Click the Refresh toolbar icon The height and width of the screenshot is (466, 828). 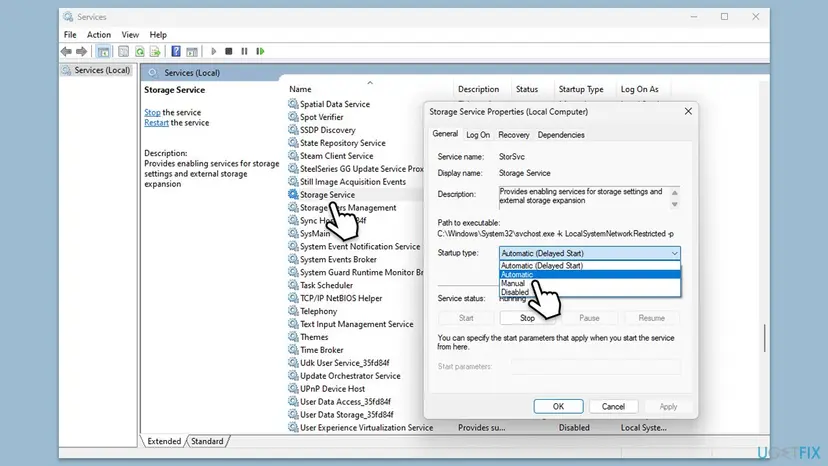pos(139,51)
